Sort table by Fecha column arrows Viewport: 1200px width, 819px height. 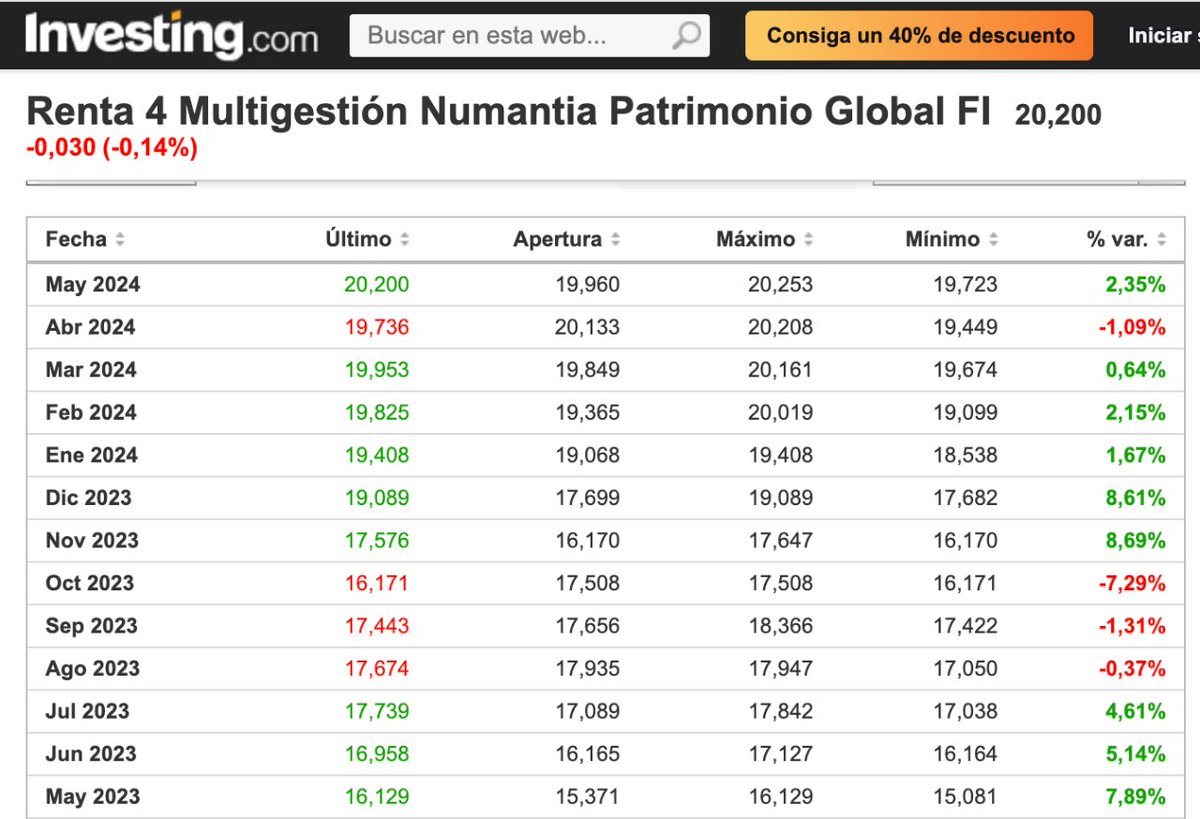(x=120, y=240)
